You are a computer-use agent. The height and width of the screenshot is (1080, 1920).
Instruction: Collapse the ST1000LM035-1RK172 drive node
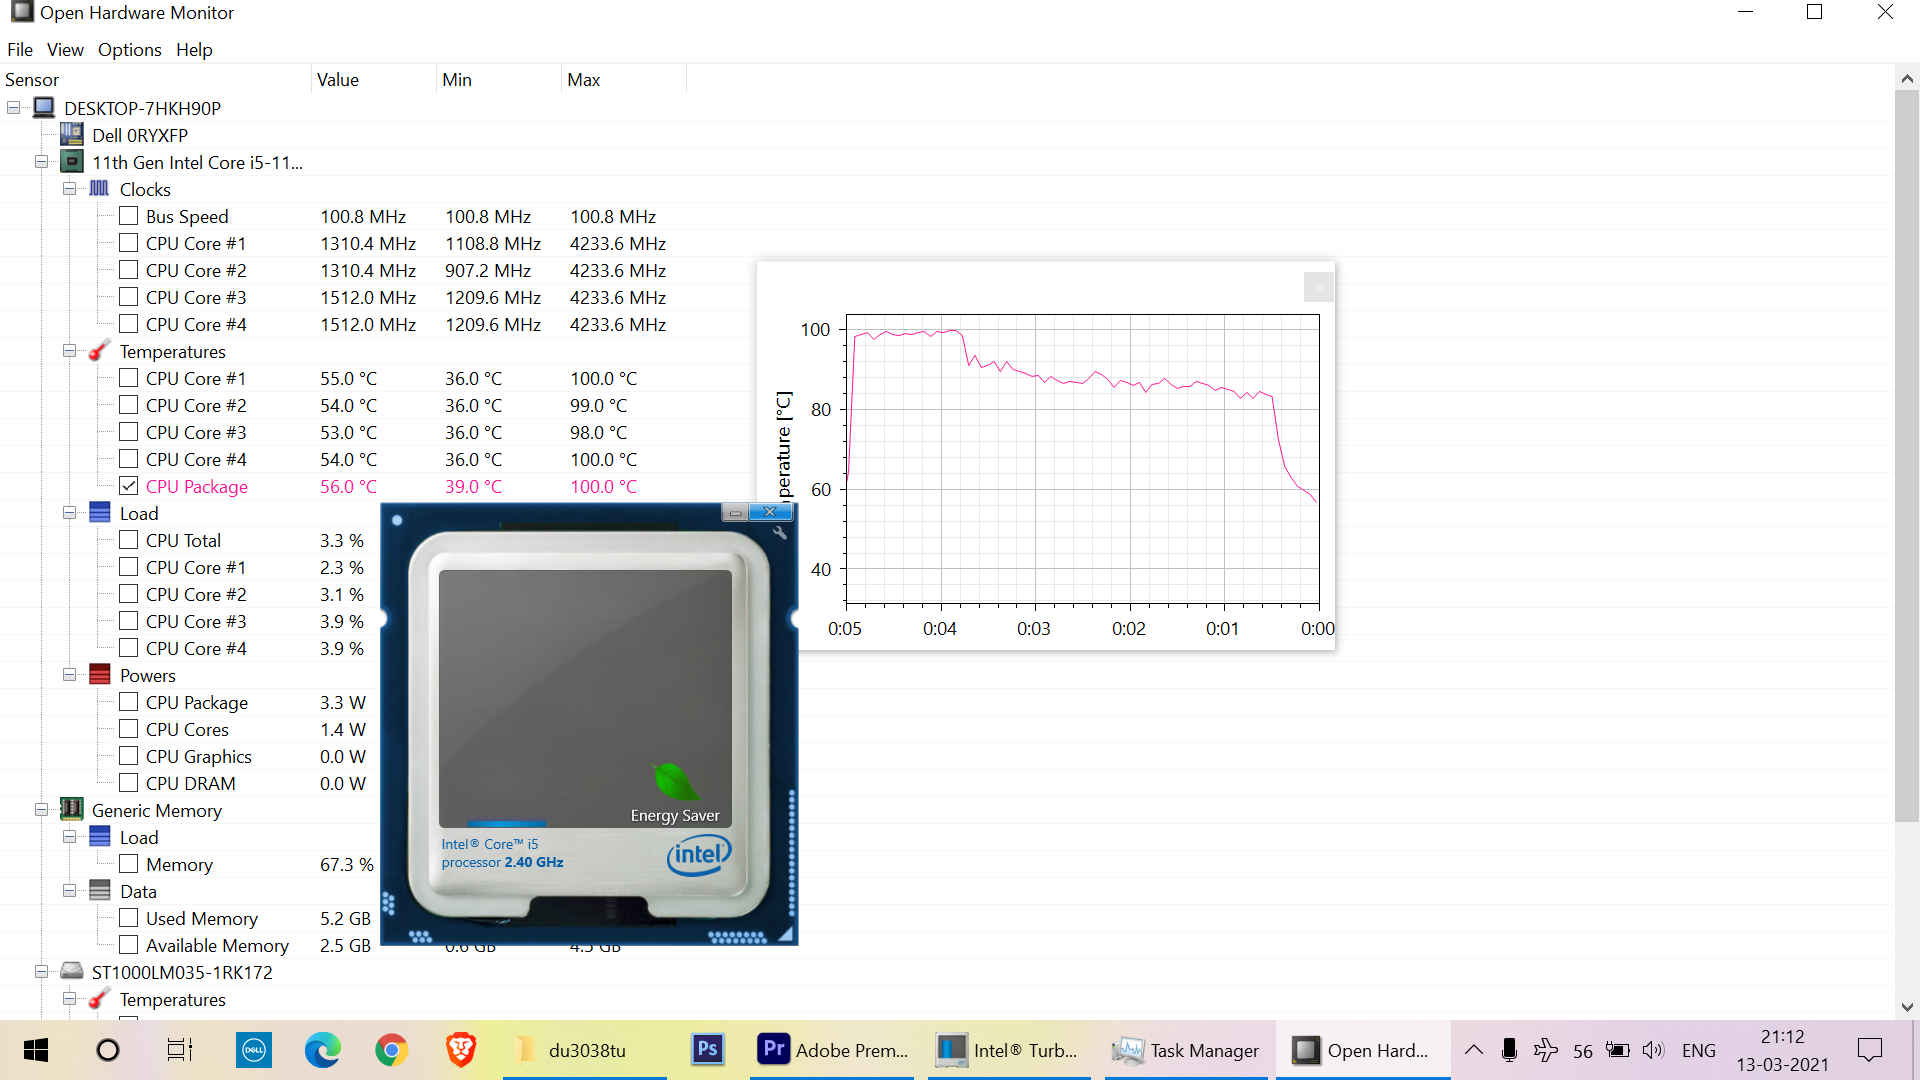point(42,971)
